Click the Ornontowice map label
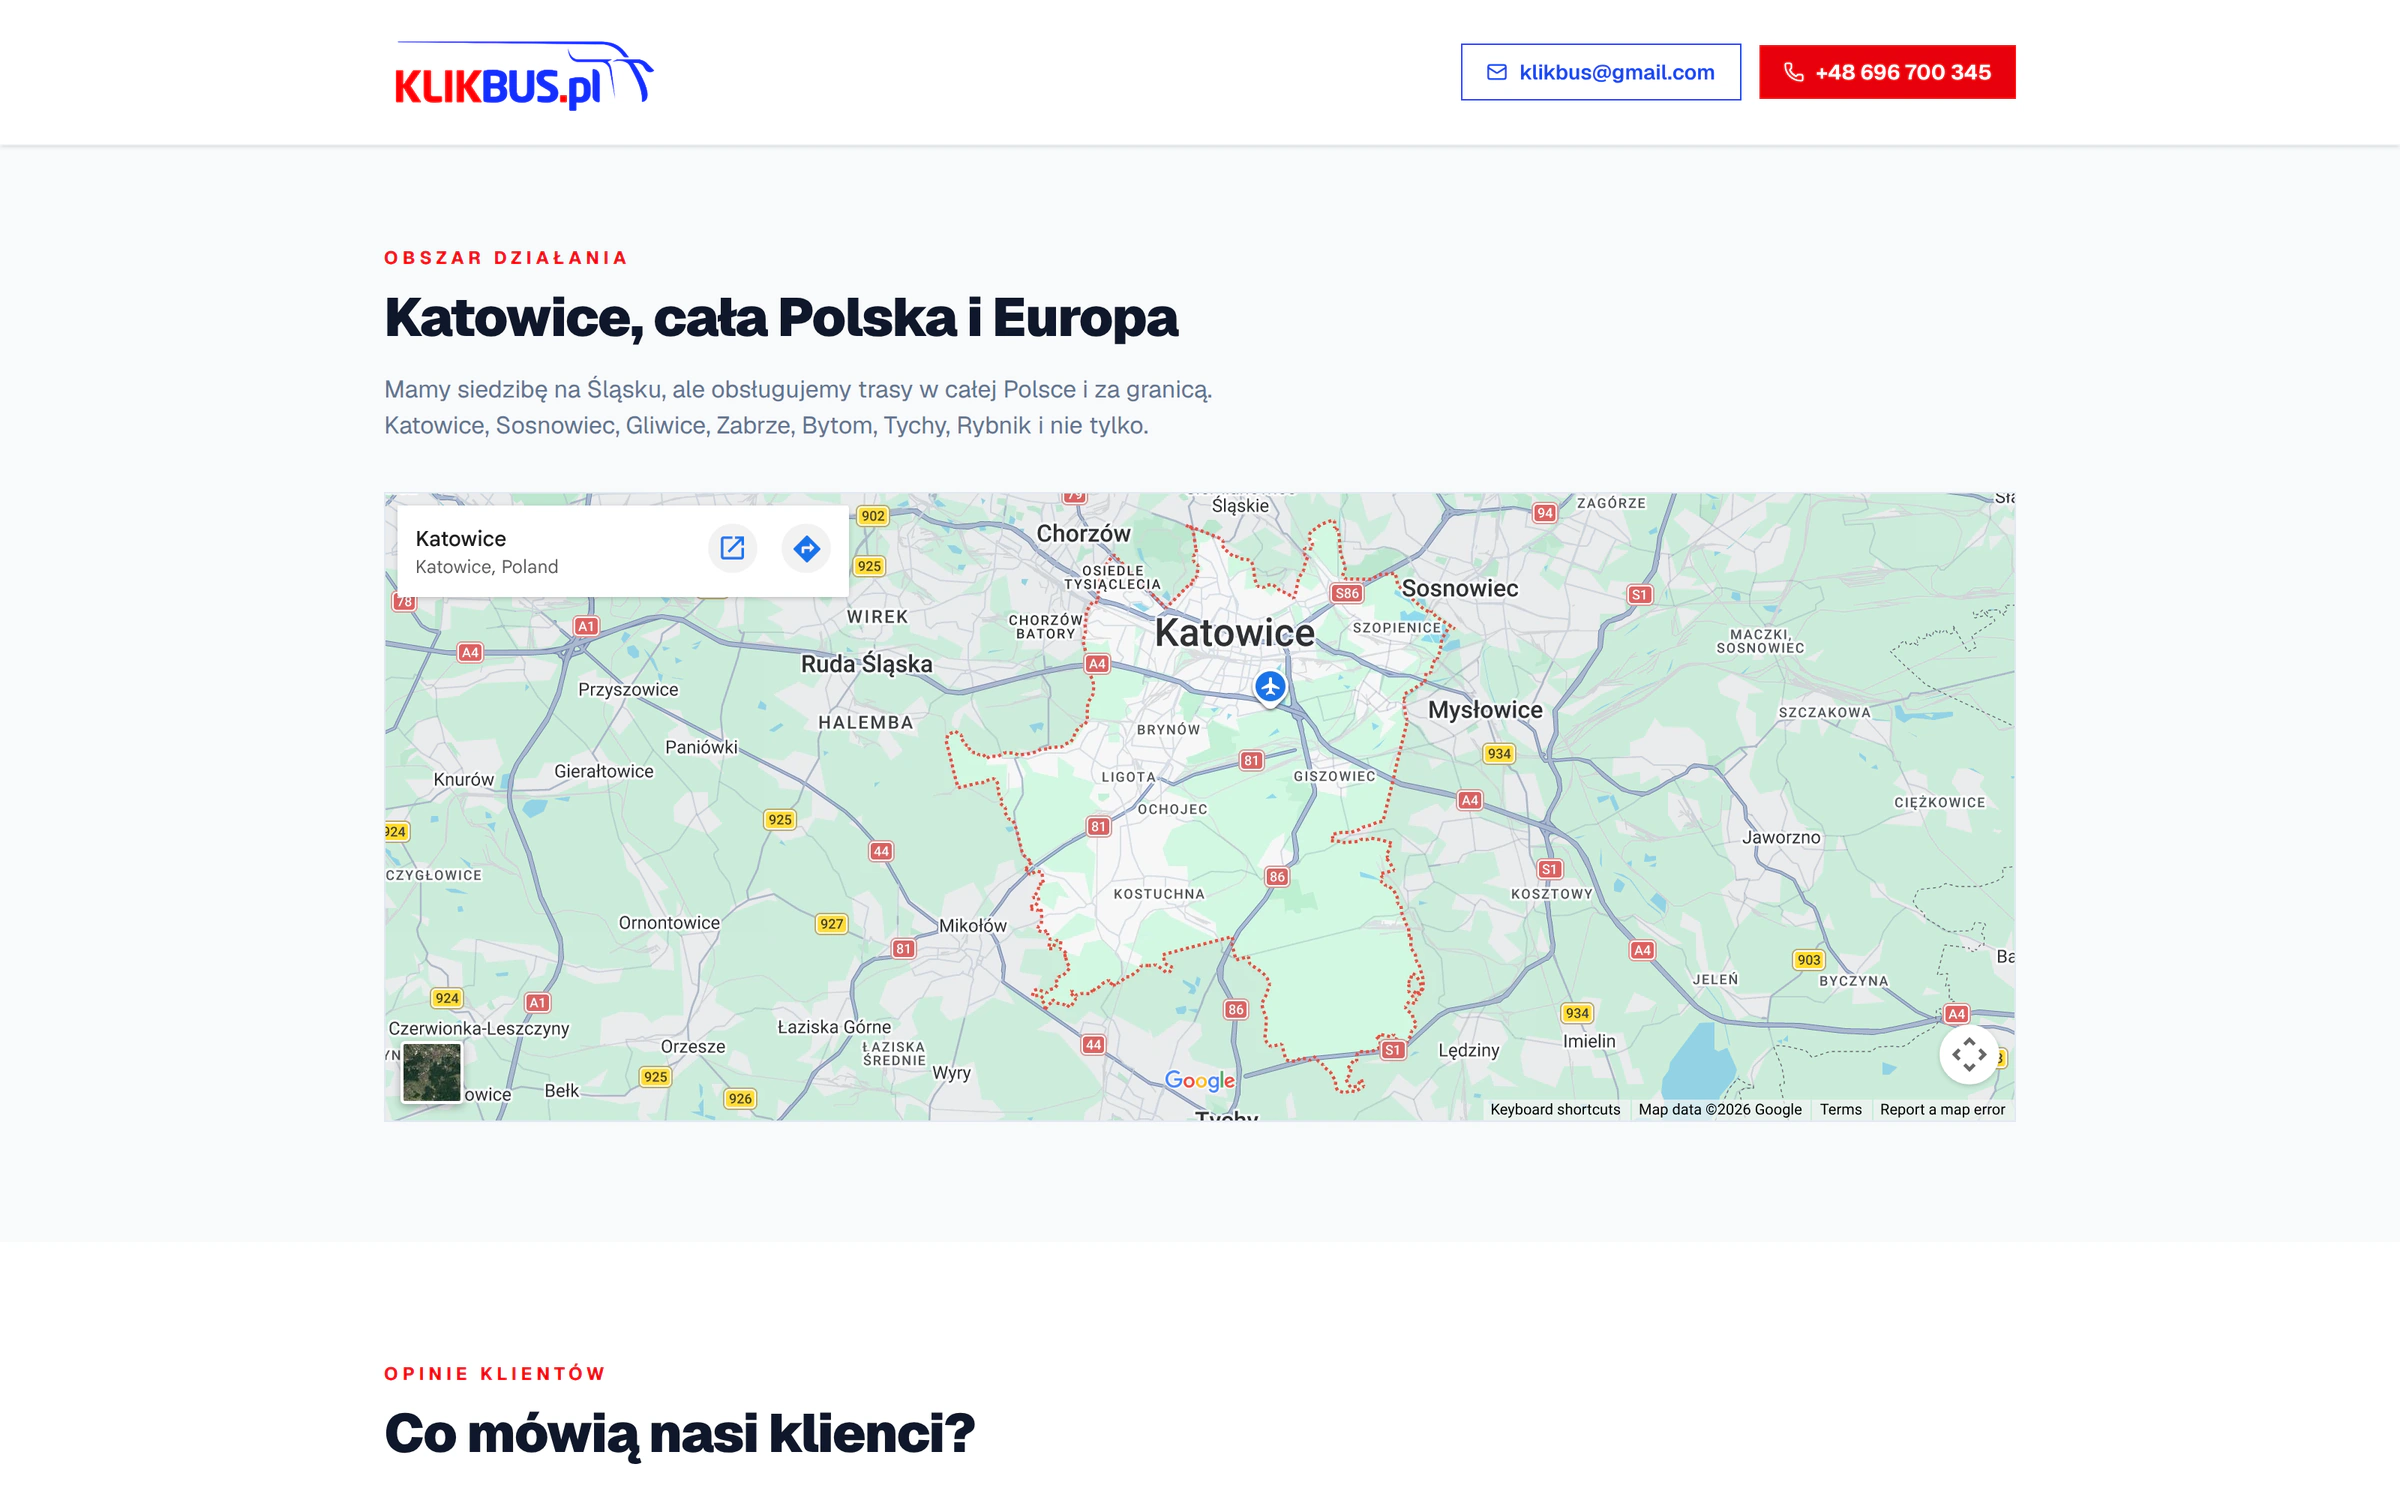Viewport: 2400px width, 1500px height. (669, 923)
